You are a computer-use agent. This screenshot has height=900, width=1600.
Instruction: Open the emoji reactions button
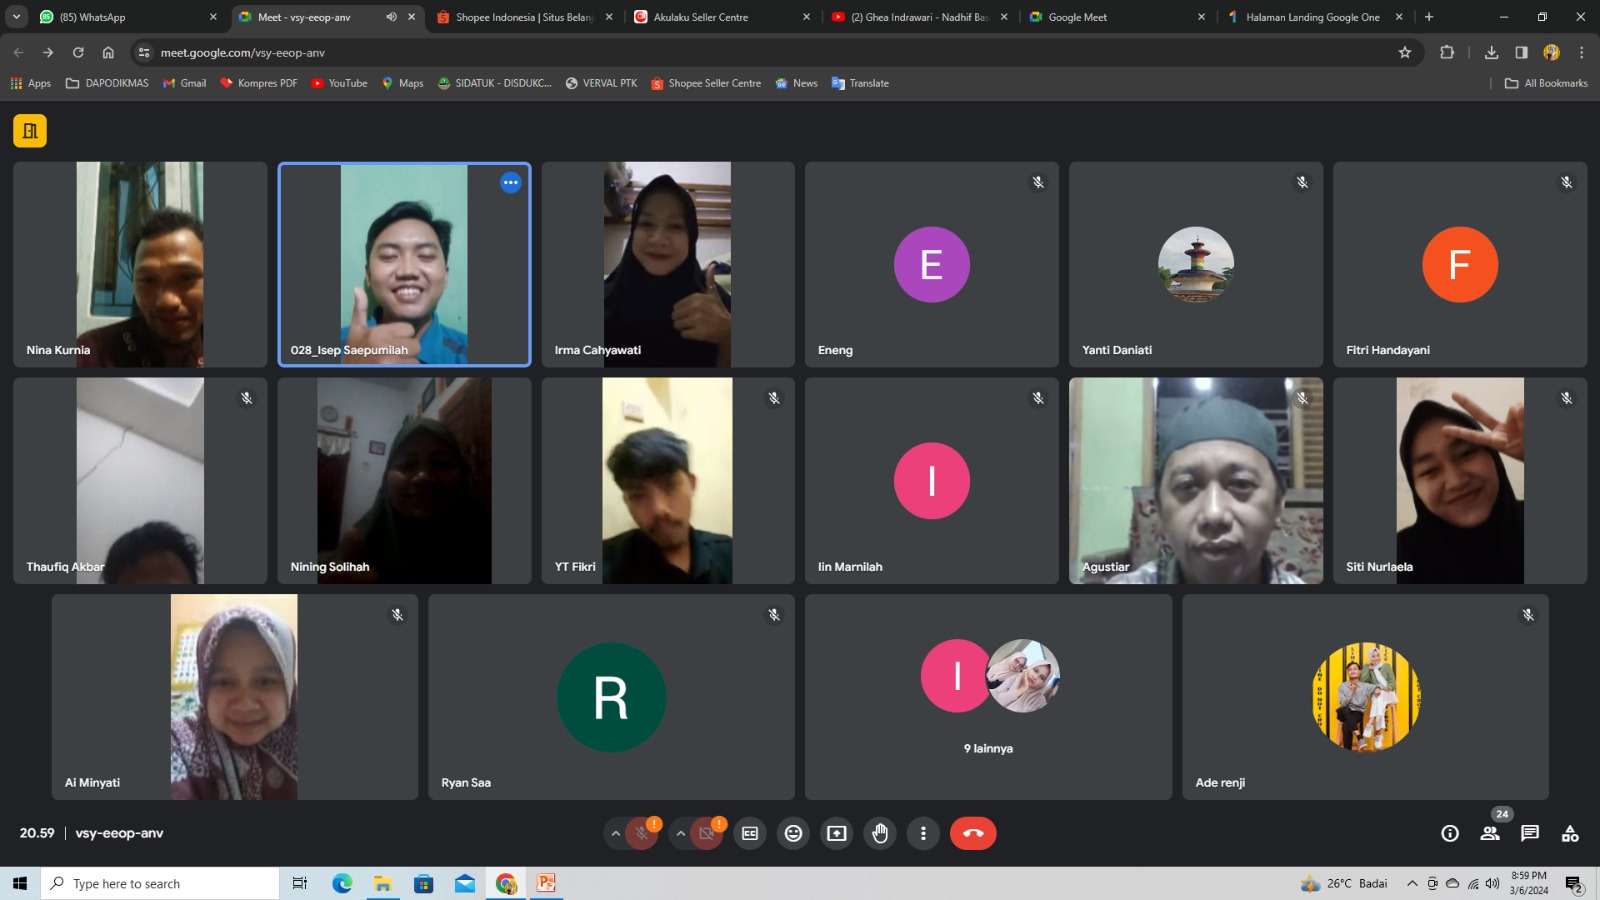tap(793, 833)
